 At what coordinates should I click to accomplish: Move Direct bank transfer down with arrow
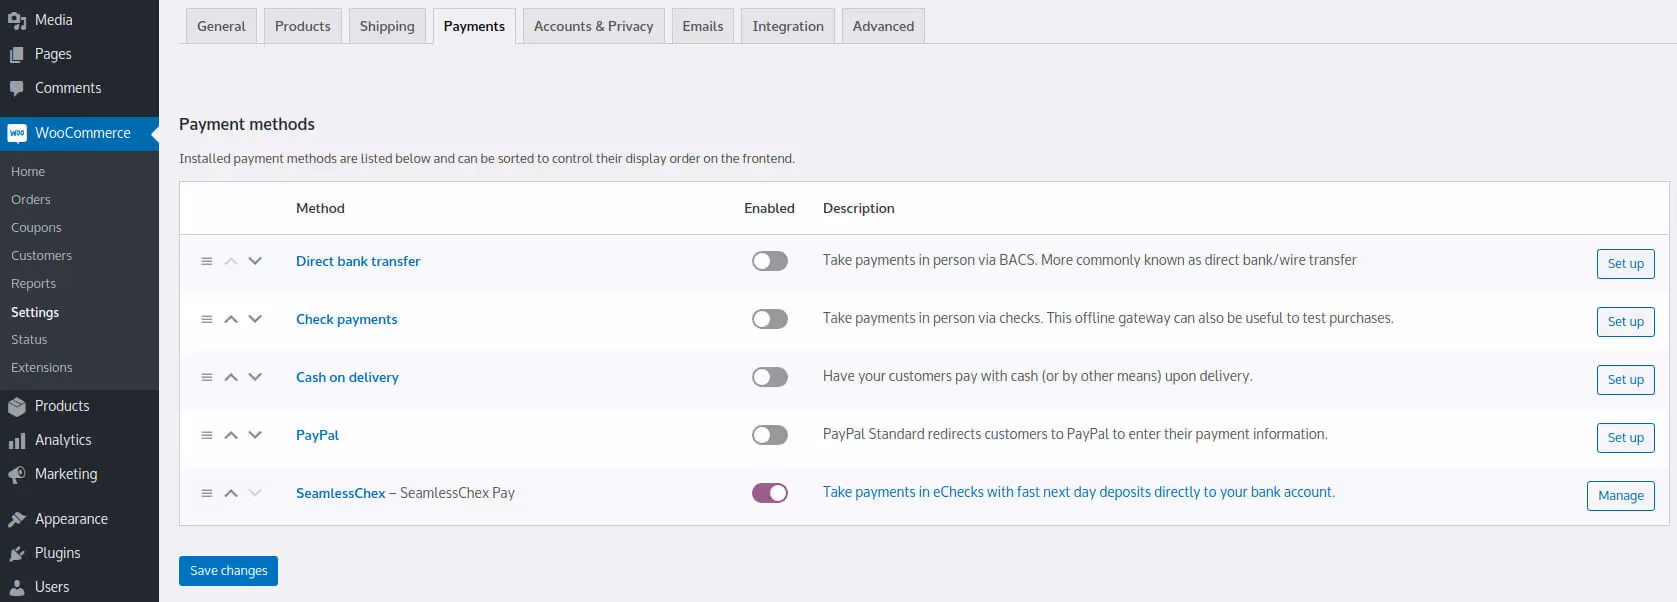click(255, 261)
